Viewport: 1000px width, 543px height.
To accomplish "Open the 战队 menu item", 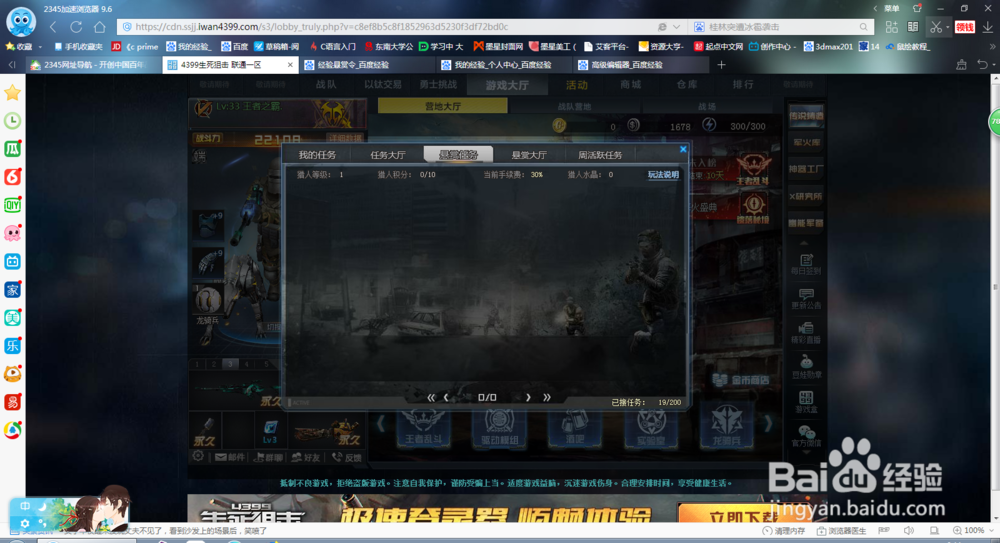I will click(326, 85).
